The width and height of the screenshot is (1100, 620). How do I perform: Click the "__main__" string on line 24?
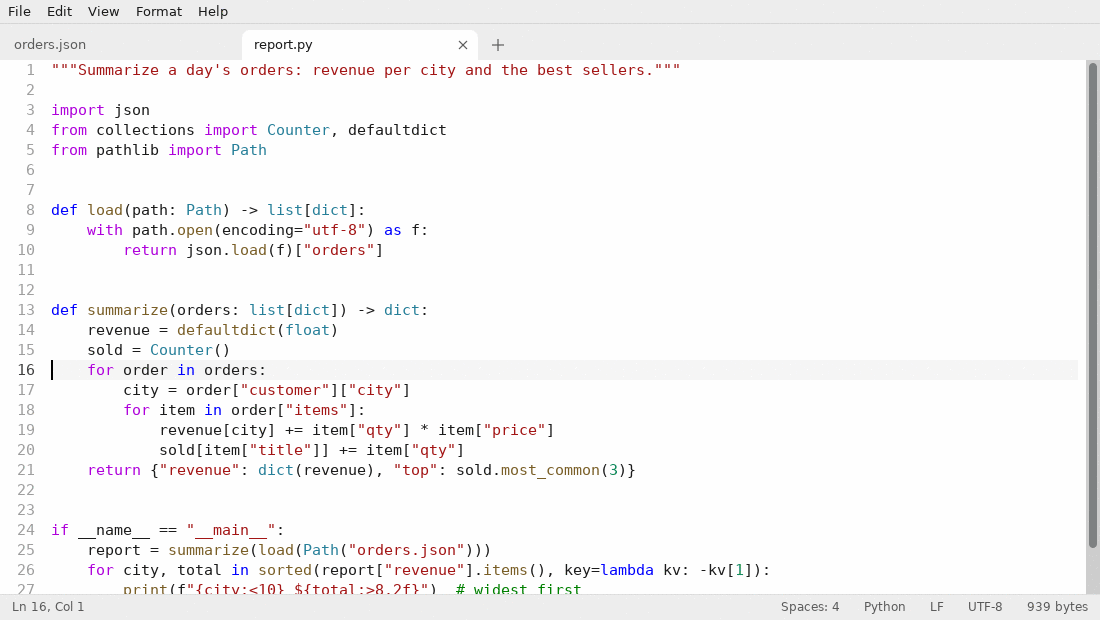coord(231,530)
